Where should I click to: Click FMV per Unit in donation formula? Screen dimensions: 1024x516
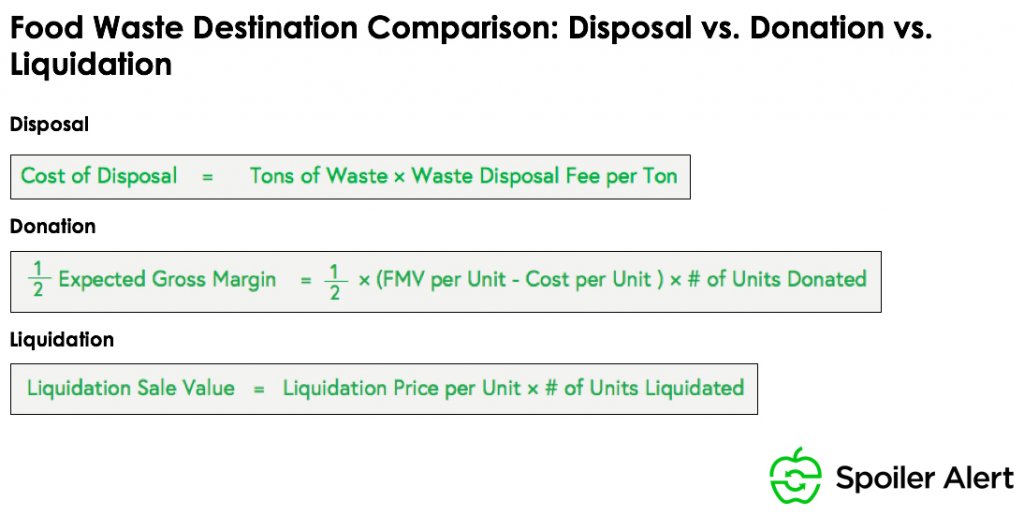[443, 280]
